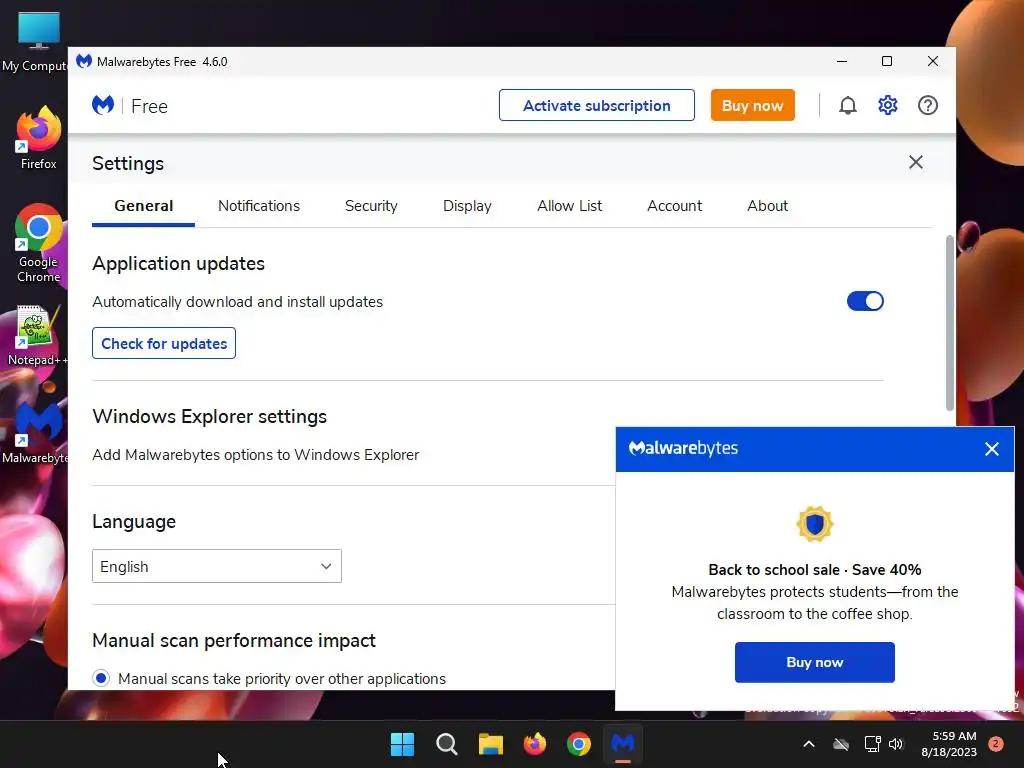The width and height of the screenshot is (1024, 768).
Task: Switch to the Display tab
Action: click(x=467, y=206)
